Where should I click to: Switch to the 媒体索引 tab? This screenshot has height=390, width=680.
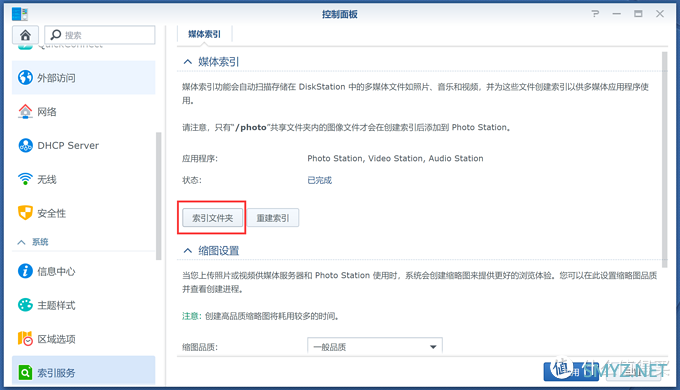pyautogui.click(x=204, y=34)
